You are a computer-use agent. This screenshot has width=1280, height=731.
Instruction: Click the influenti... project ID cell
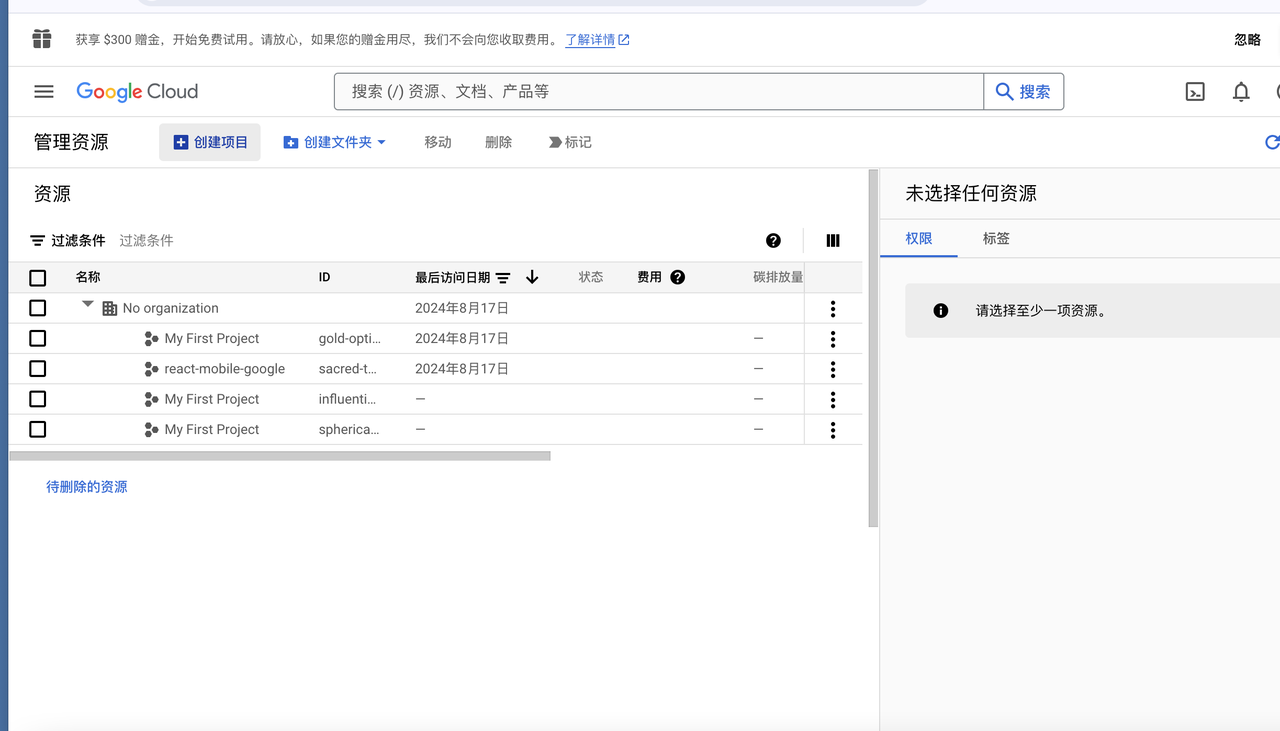click(348, 399)
